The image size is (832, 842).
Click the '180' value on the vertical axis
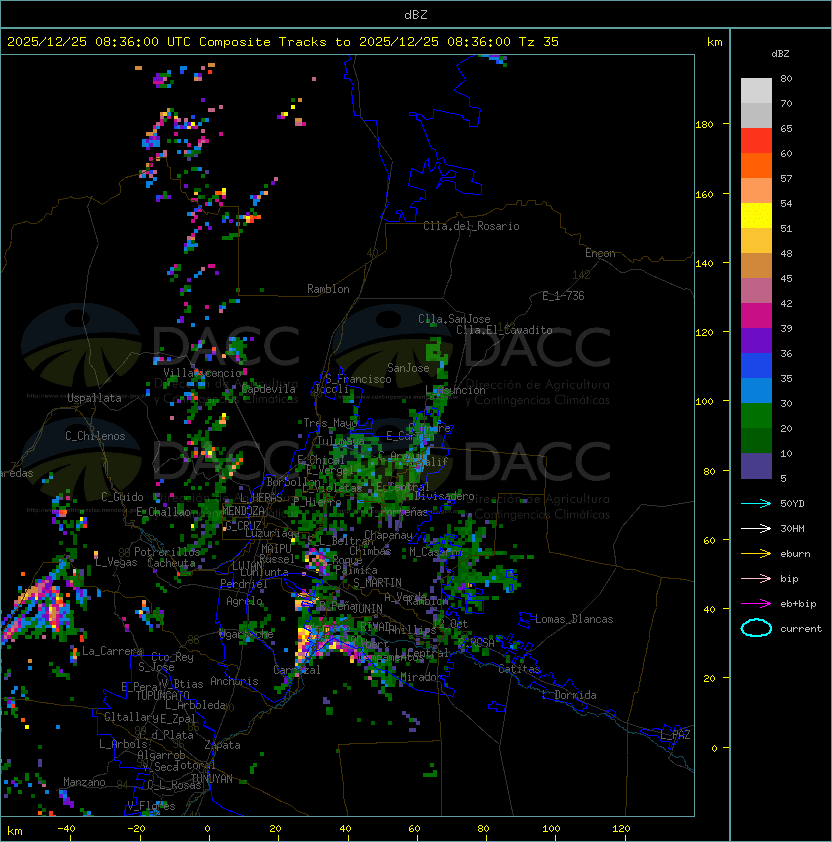[704, 125]
